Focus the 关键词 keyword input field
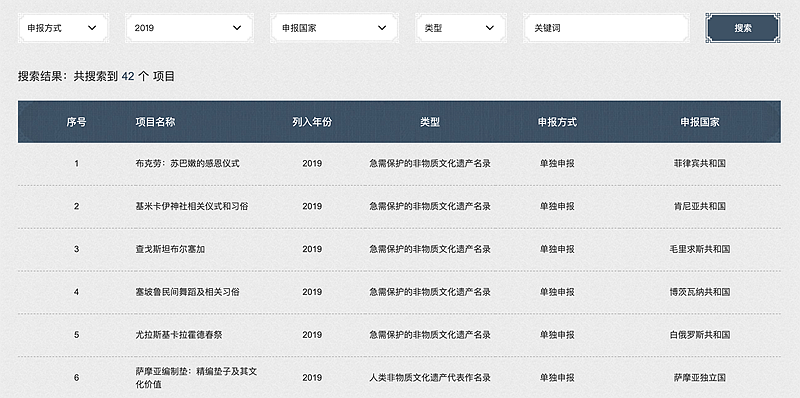The image size is (800, 398). coord(606,28)
